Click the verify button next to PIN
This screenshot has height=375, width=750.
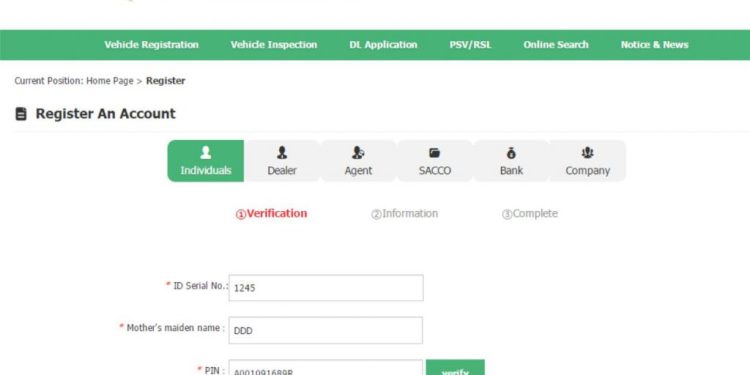click(x=455, y=367)
